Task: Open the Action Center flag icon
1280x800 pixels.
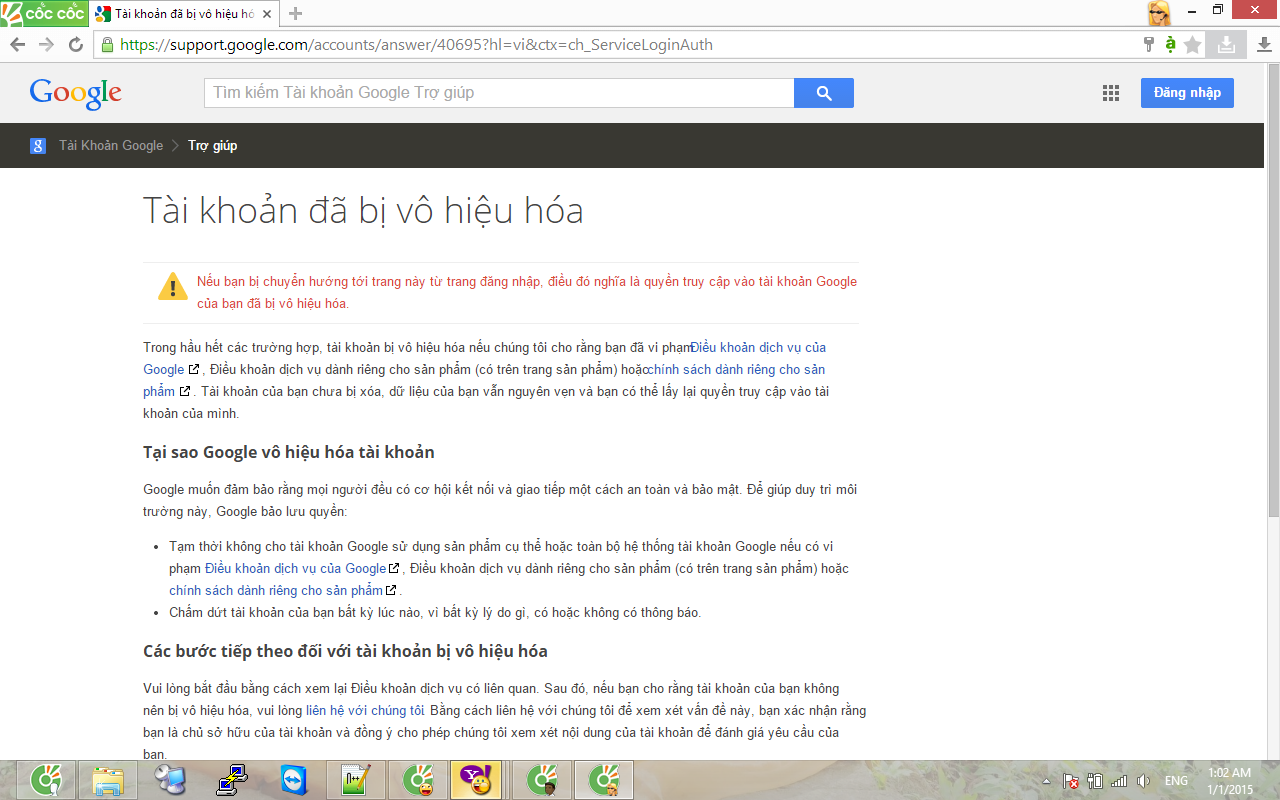Action: 1070,781
